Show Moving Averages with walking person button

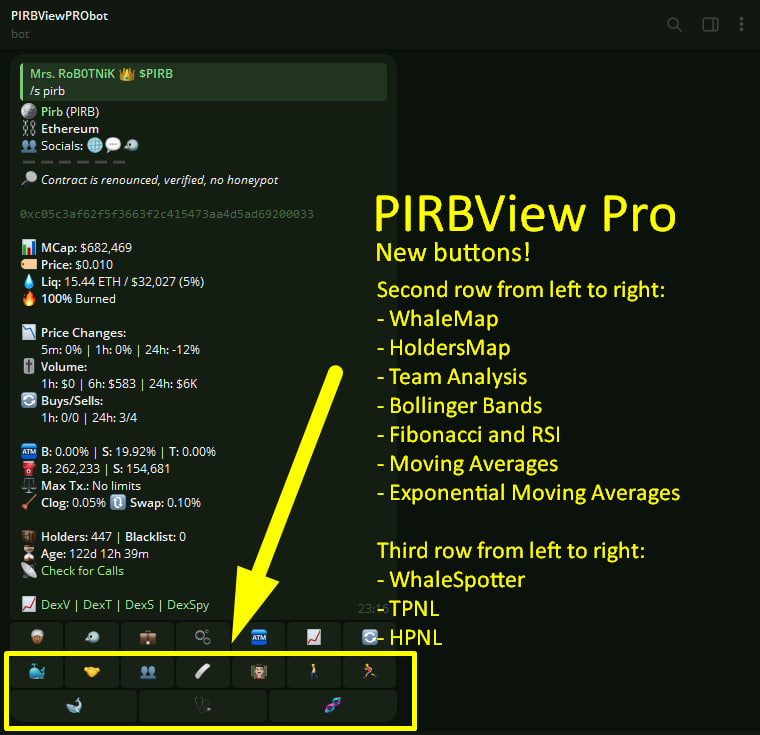pyautogui.click(x=314, y=671)
